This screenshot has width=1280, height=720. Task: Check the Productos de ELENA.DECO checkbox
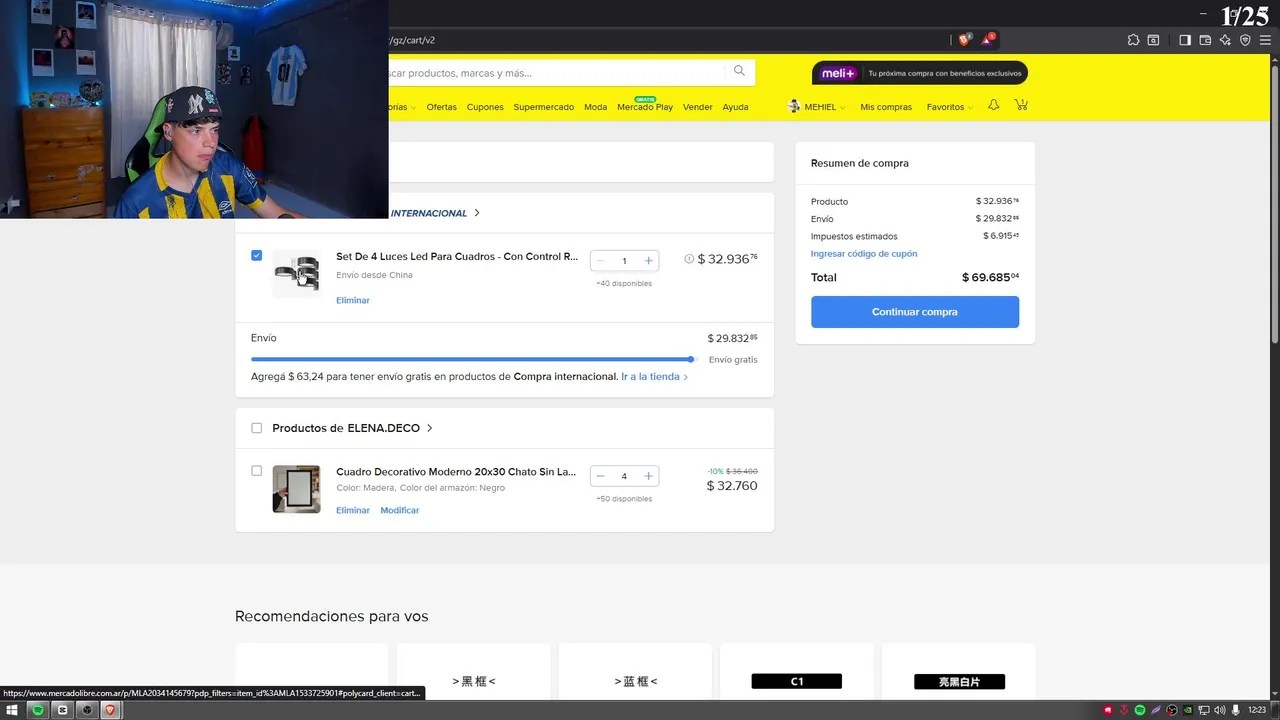pyautogui.click(x=256, y=428)
